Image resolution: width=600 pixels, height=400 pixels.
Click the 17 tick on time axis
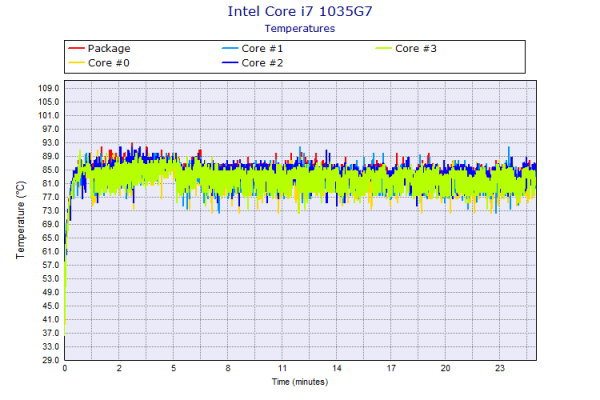pos(391,368)
